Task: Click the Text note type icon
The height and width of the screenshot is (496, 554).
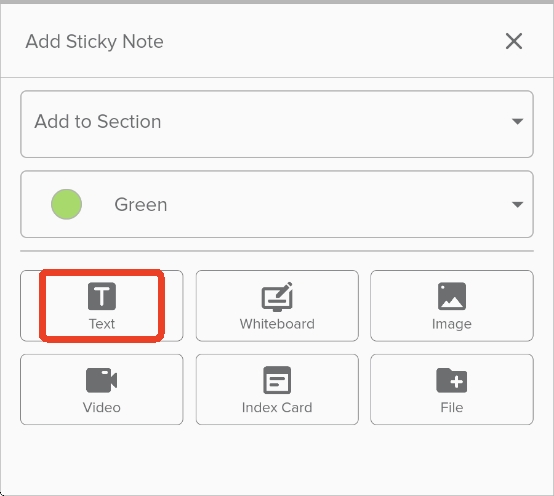Action: click(102, 296)
